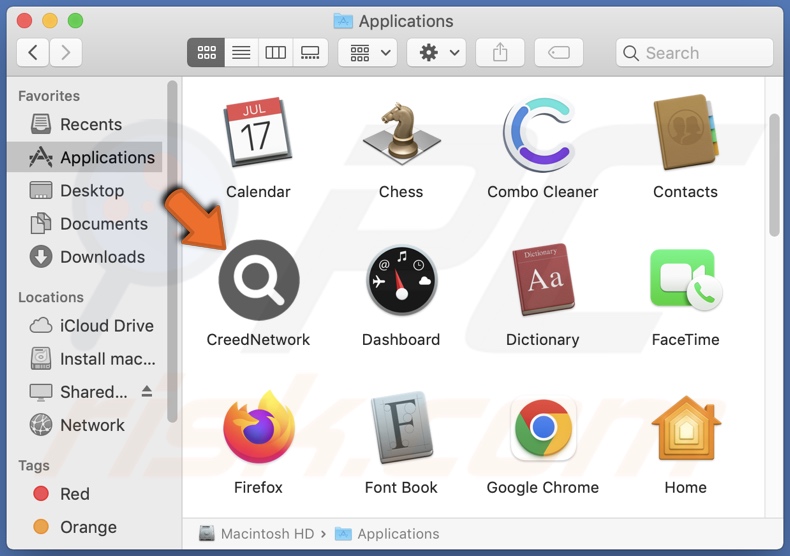
Task: Expand the gear Action menu
Action: pos(437,53)
